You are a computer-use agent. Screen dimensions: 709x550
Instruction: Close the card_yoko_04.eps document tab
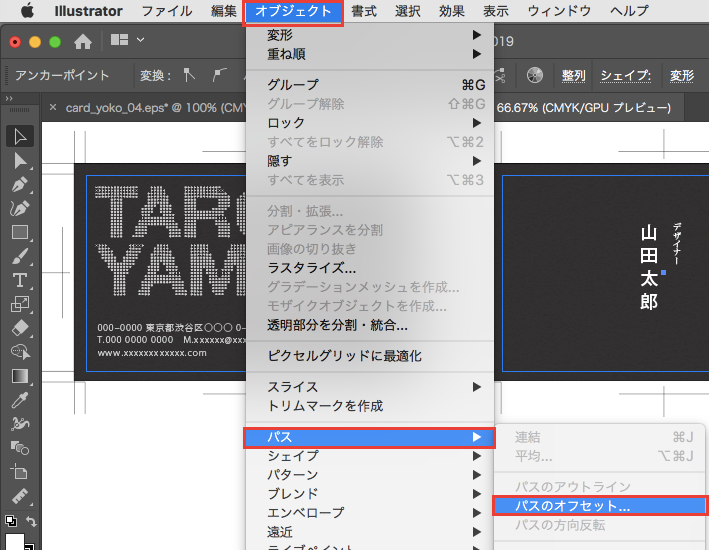tap(53, 108)
